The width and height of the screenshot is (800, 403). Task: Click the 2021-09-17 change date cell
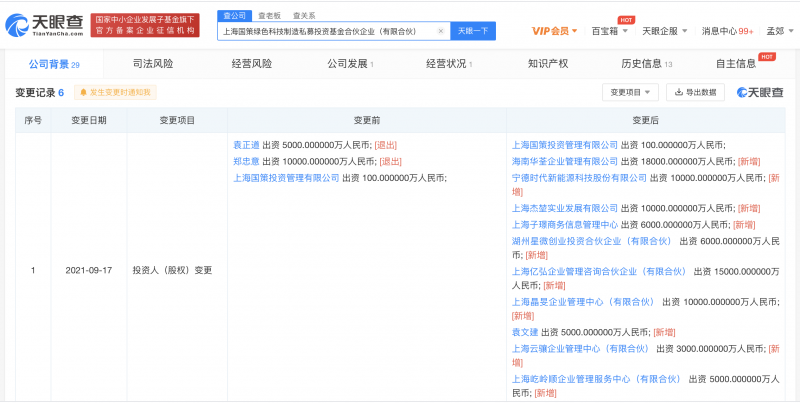coord(89,270)
